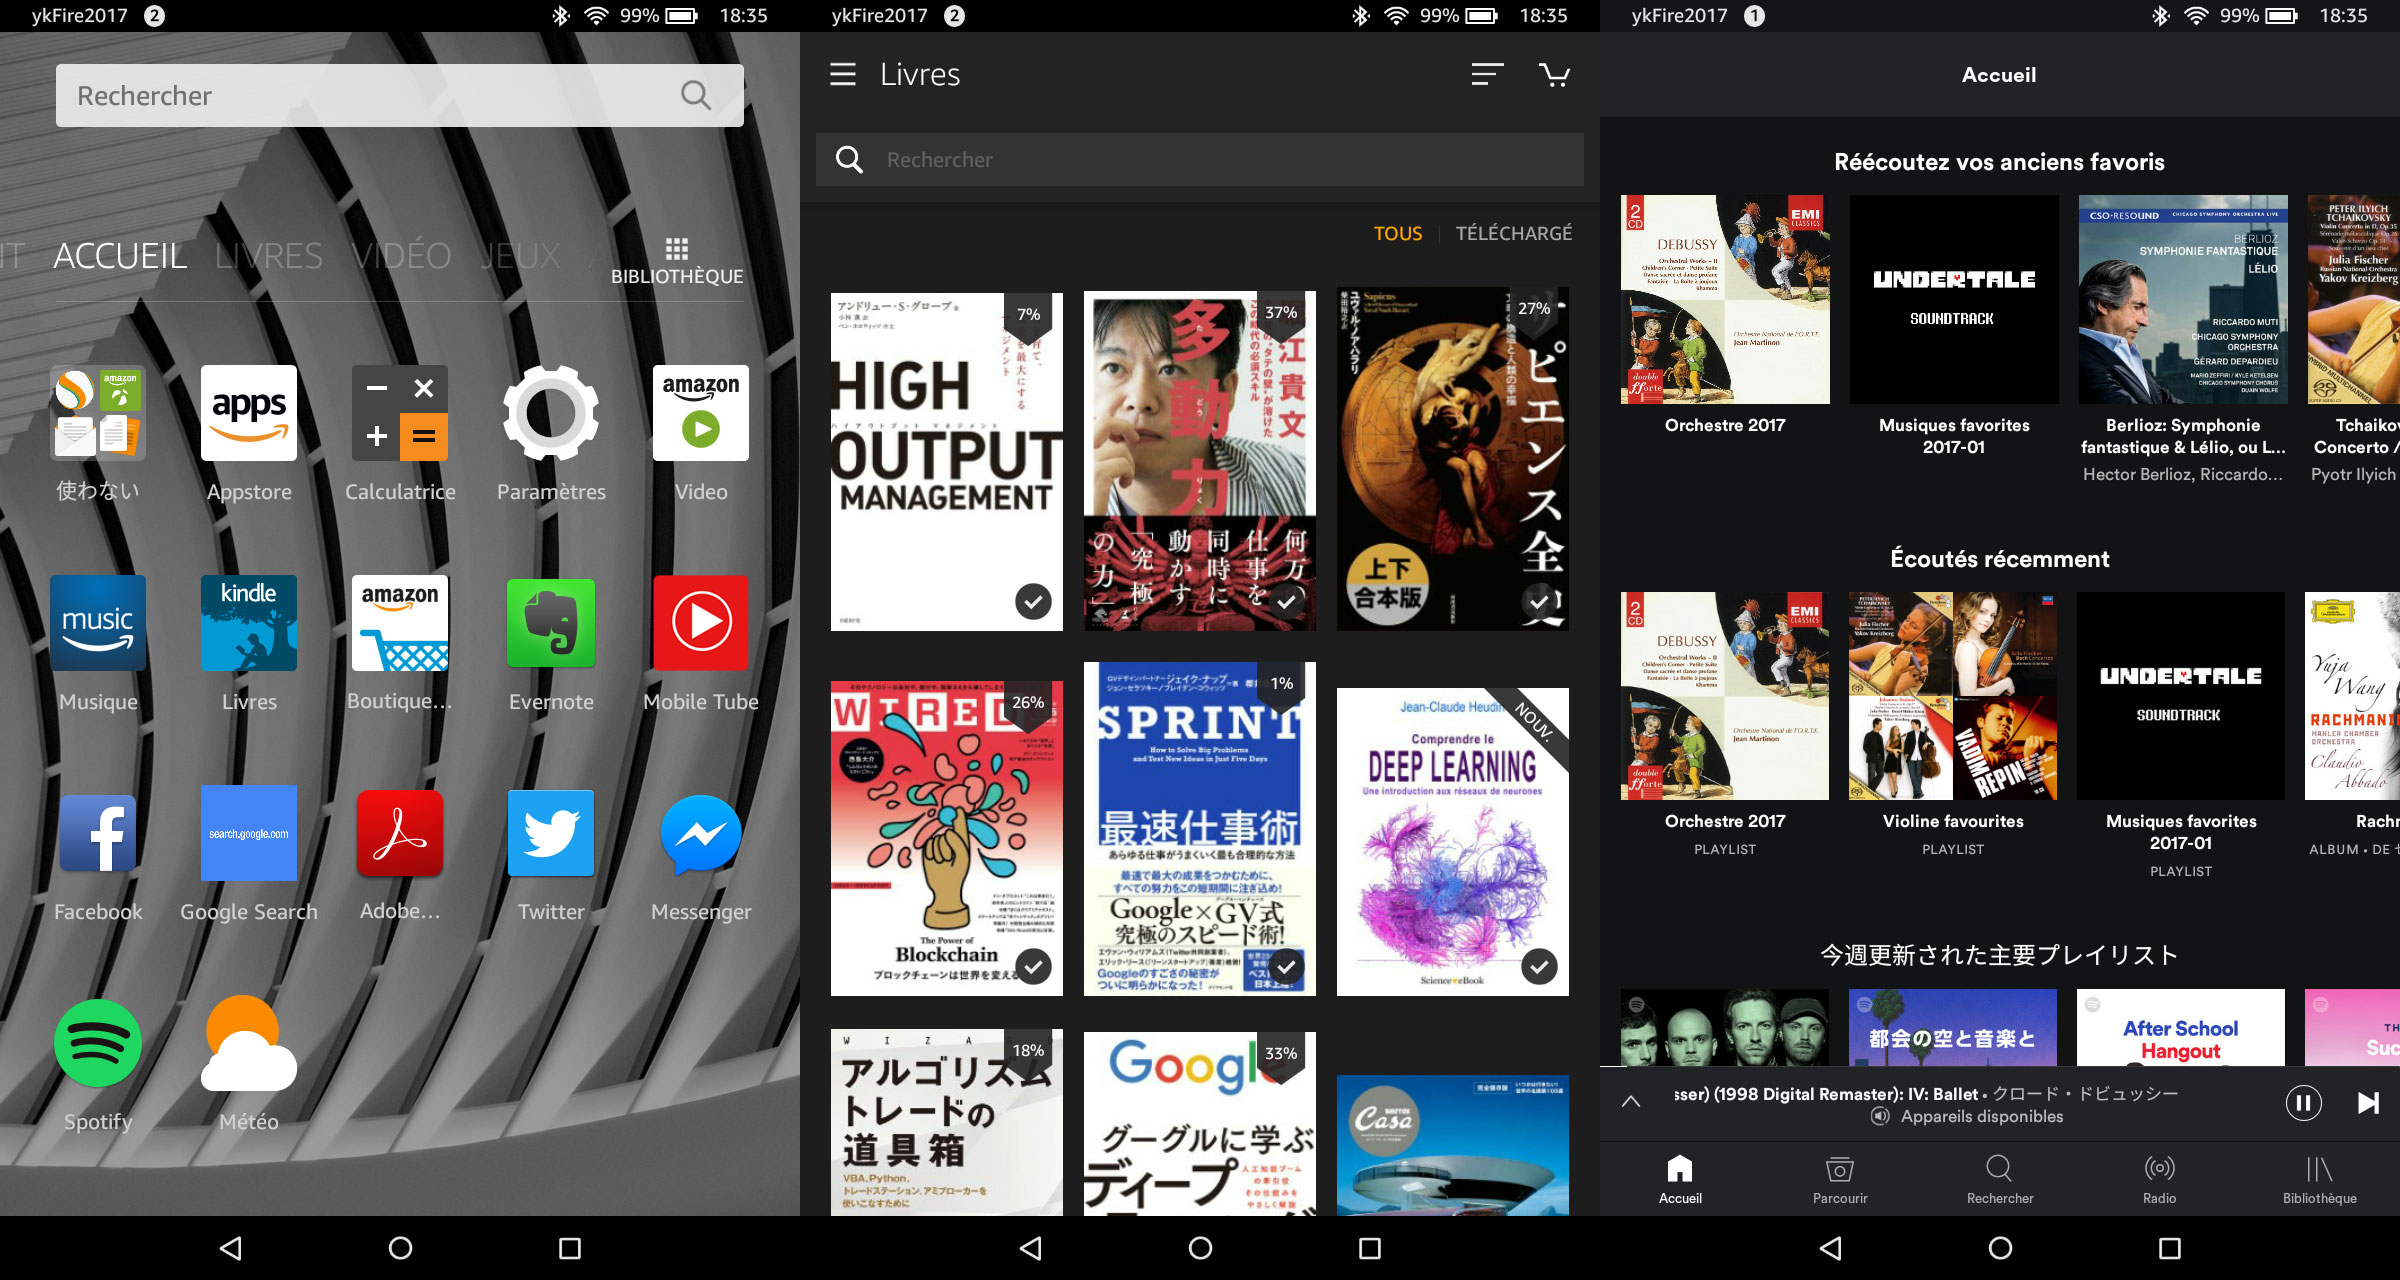
Task: Open Bibliothèque in Spotify's bottom bar
Action: 2320,1180
